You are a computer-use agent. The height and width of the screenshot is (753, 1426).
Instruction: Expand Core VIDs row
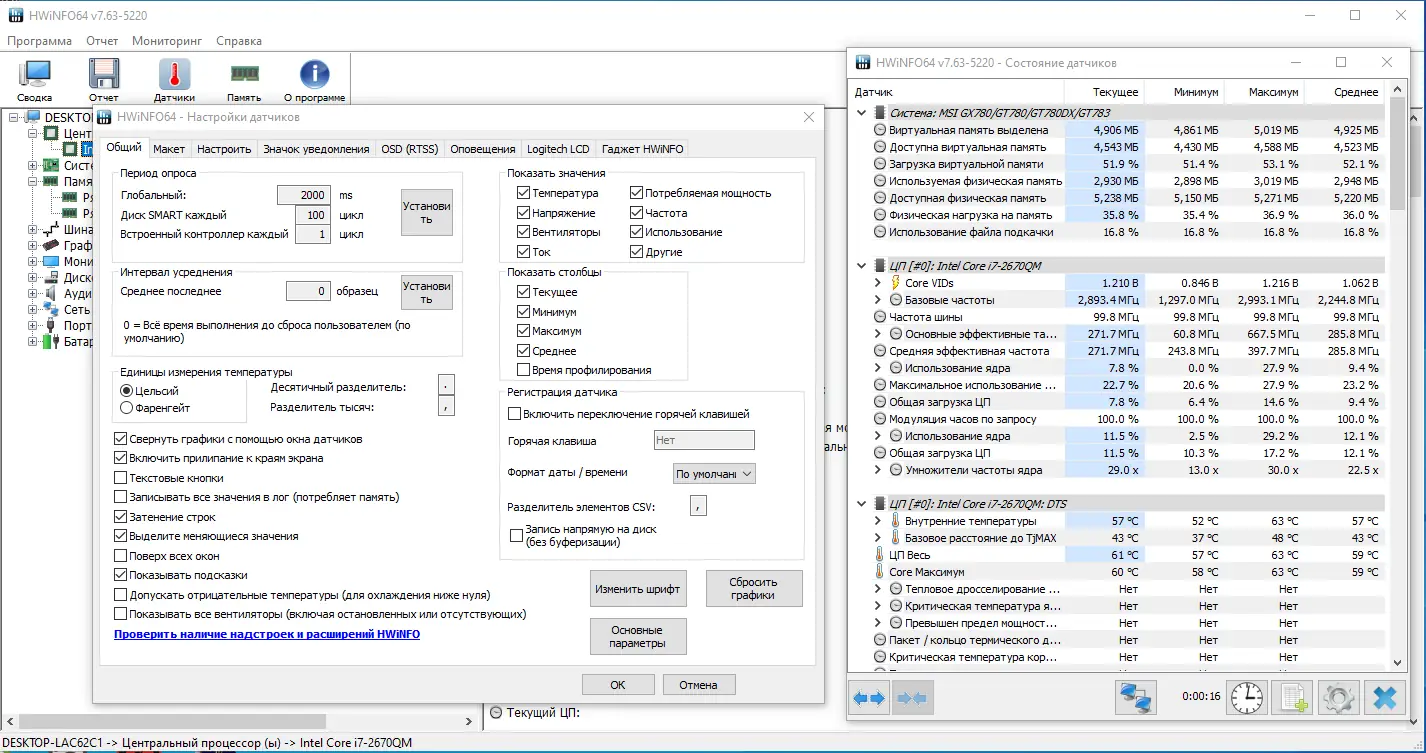(878, 283)
